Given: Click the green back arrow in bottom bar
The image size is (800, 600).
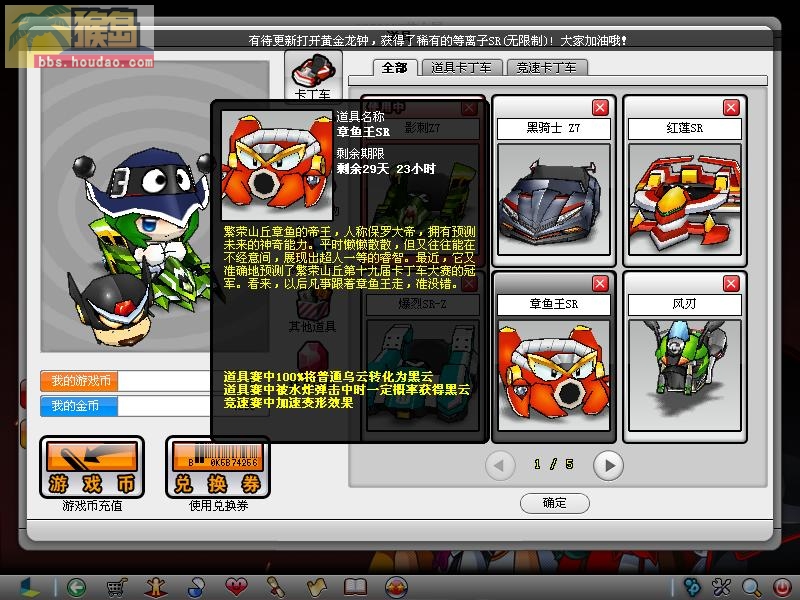Looking at the screenshot, I should [77, 587].
